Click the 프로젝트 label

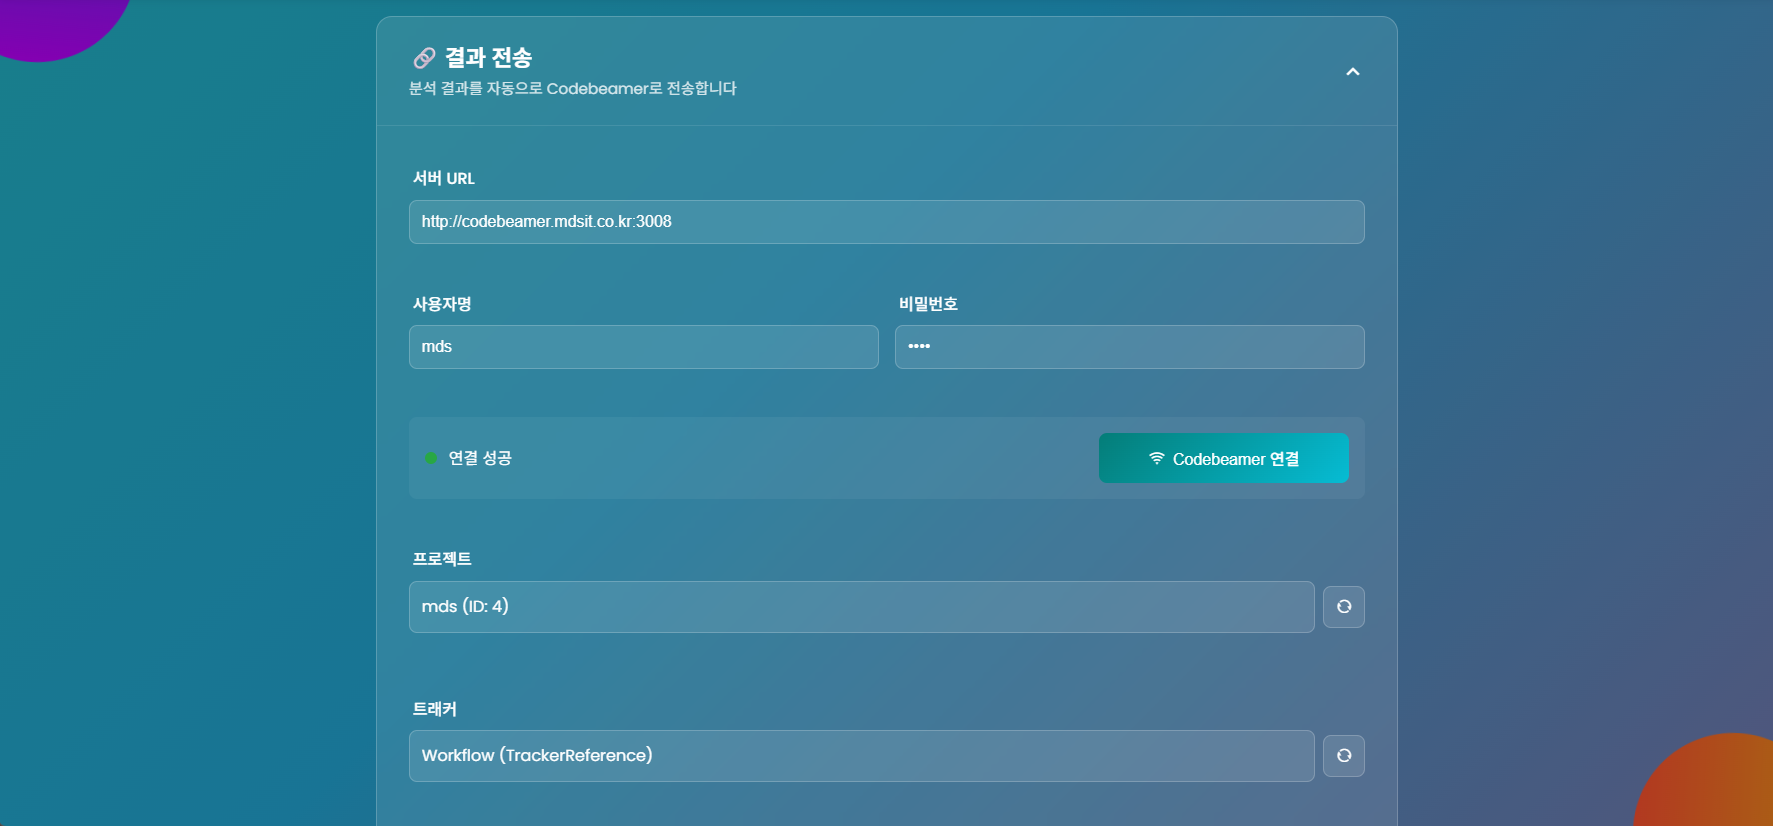point(442,559)
